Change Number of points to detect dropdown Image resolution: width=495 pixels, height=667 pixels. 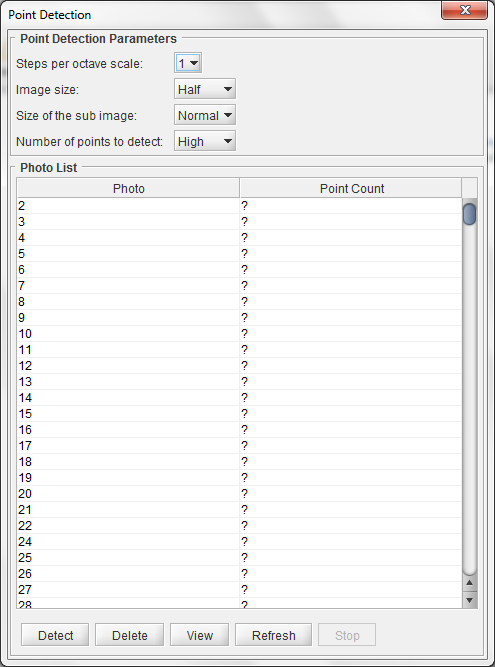[205, 141]
